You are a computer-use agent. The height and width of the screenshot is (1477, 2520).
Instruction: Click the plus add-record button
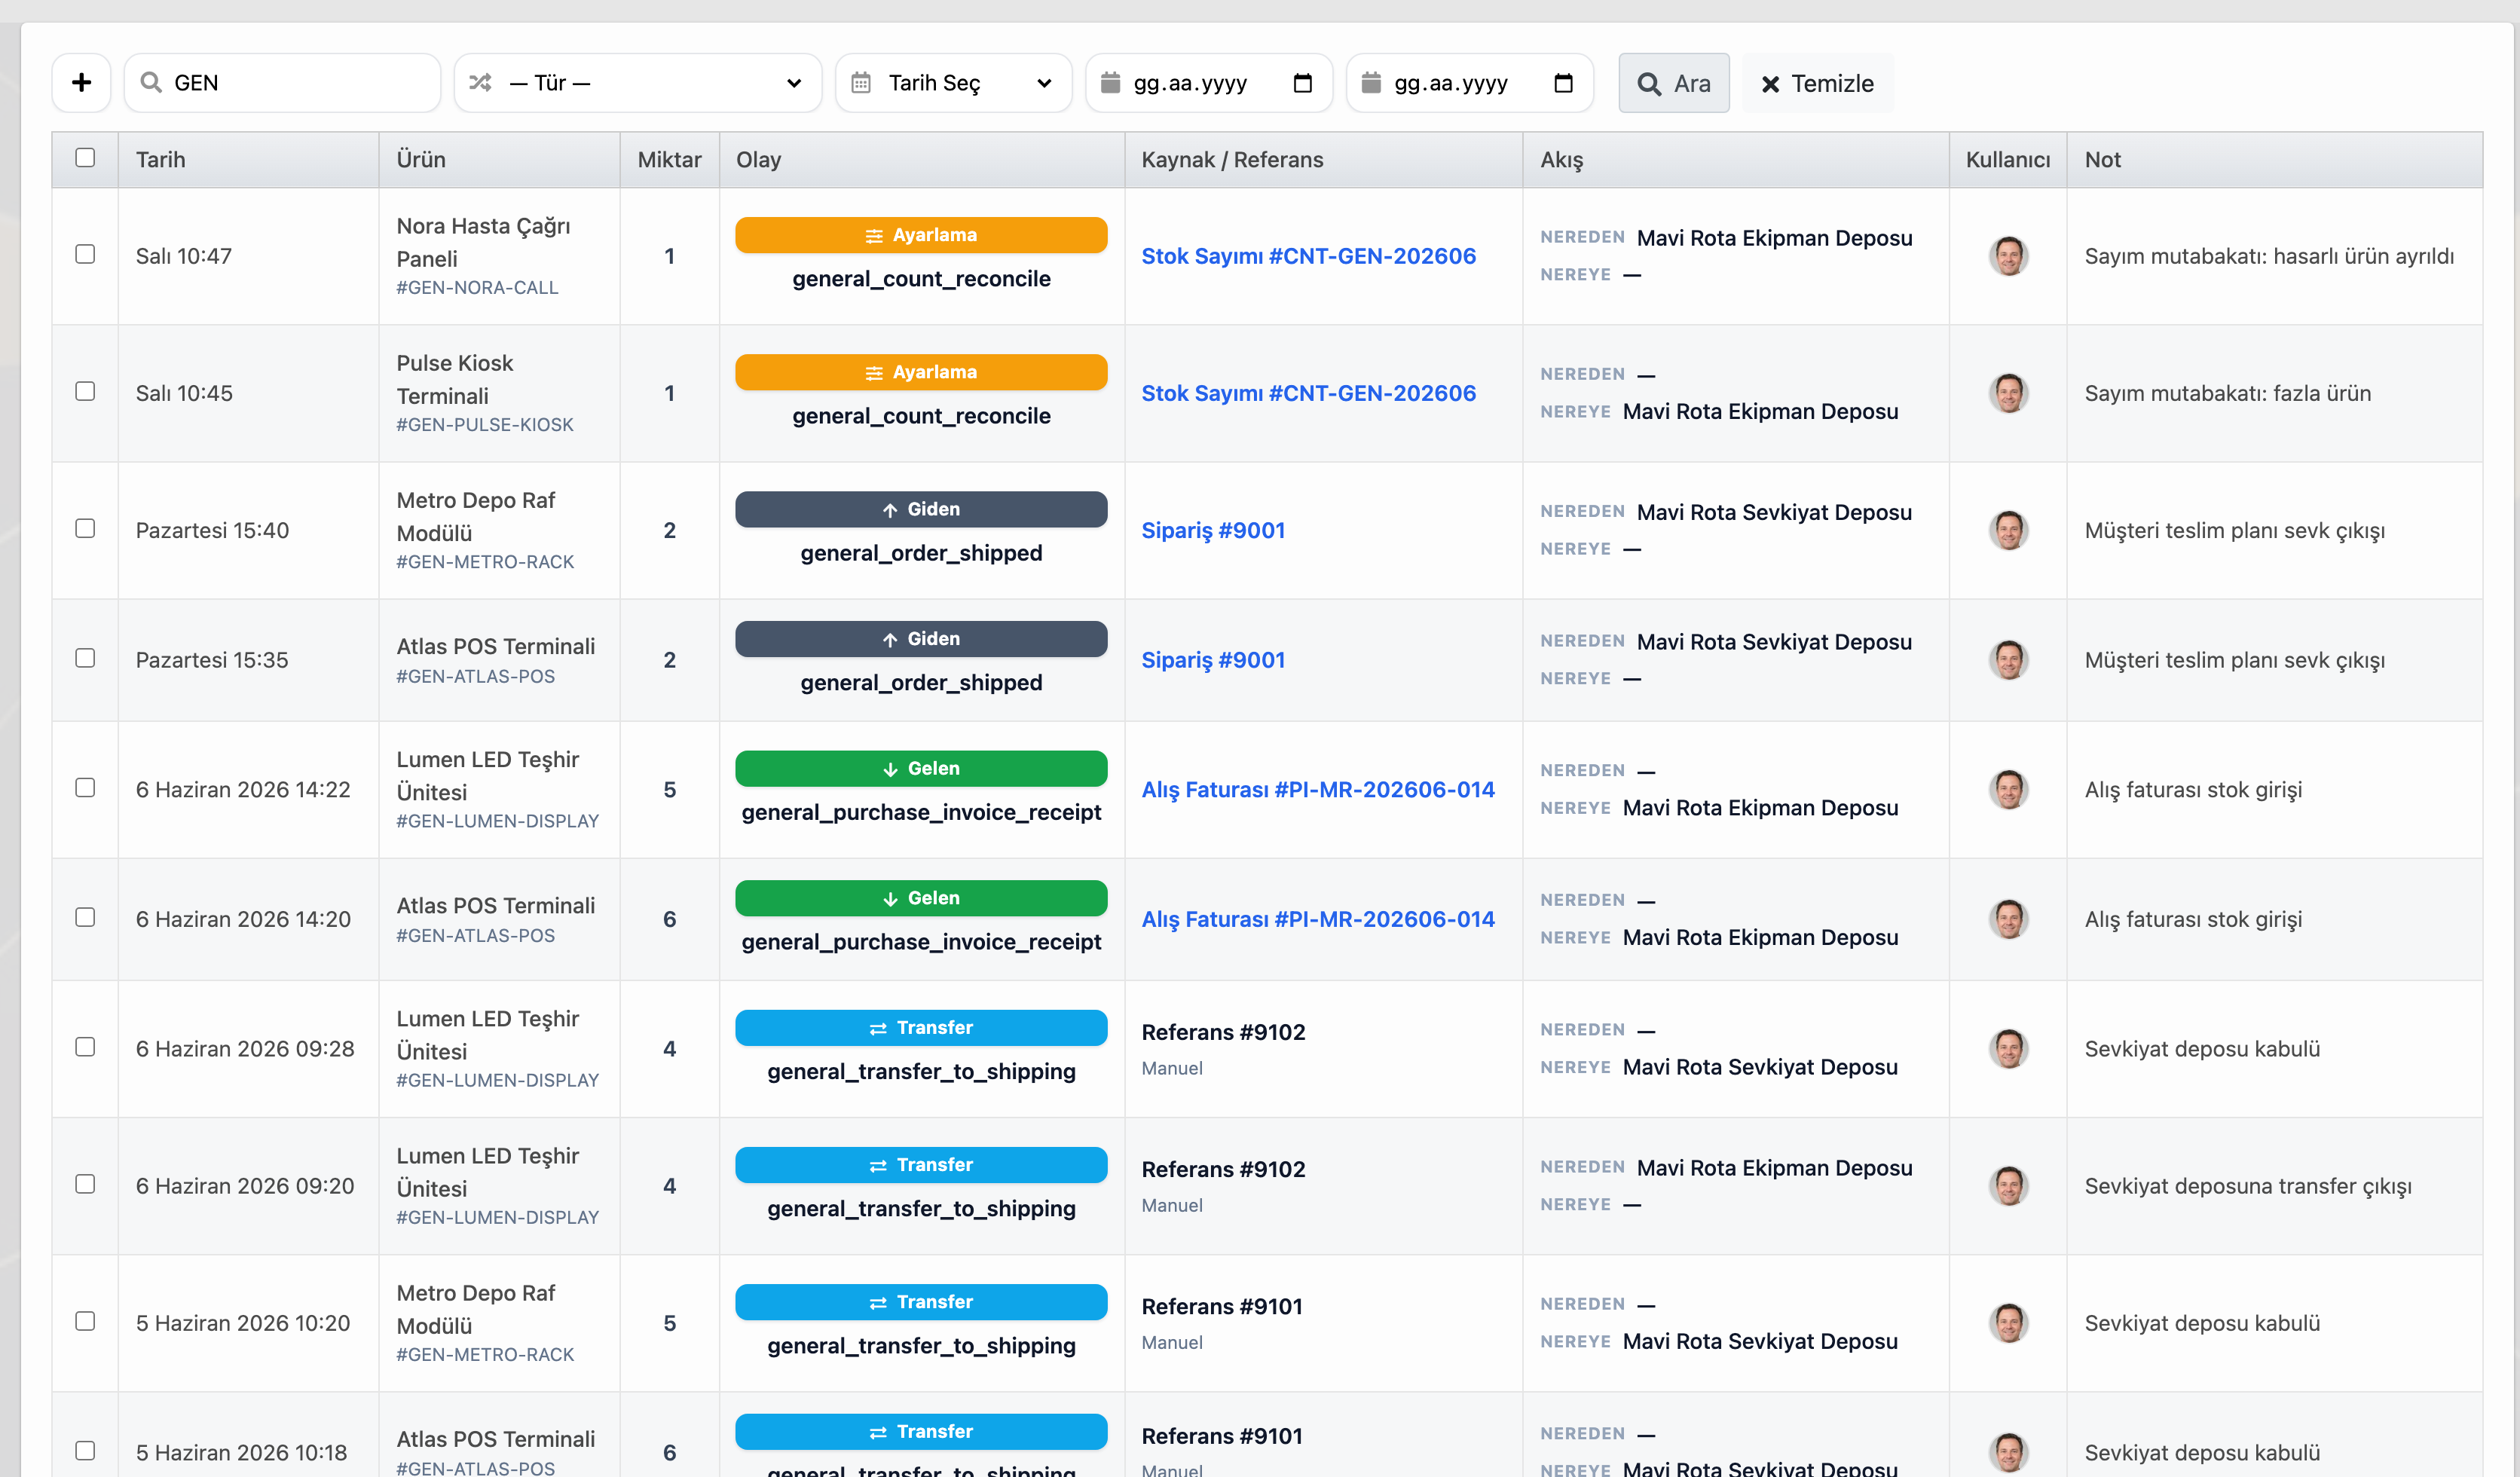pos(82,83)
